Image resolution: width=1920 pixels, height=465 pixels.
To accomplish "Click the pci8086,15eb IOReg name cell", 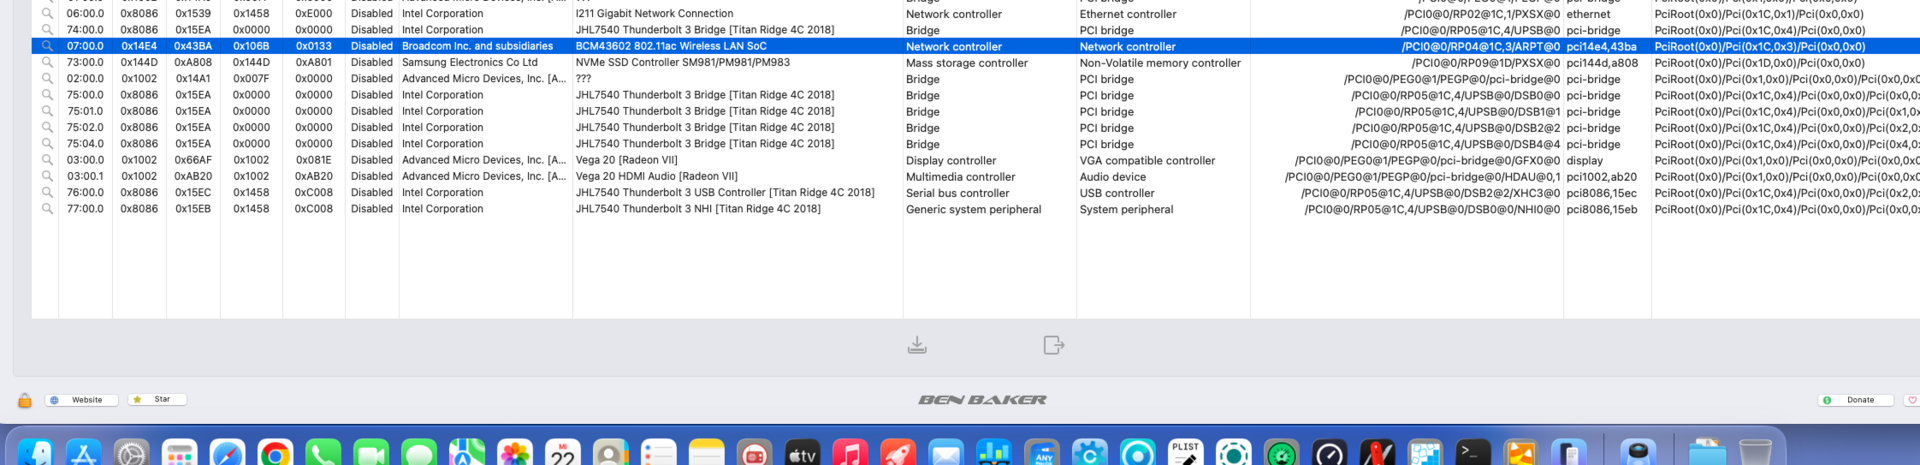I will pos(1601,209).
